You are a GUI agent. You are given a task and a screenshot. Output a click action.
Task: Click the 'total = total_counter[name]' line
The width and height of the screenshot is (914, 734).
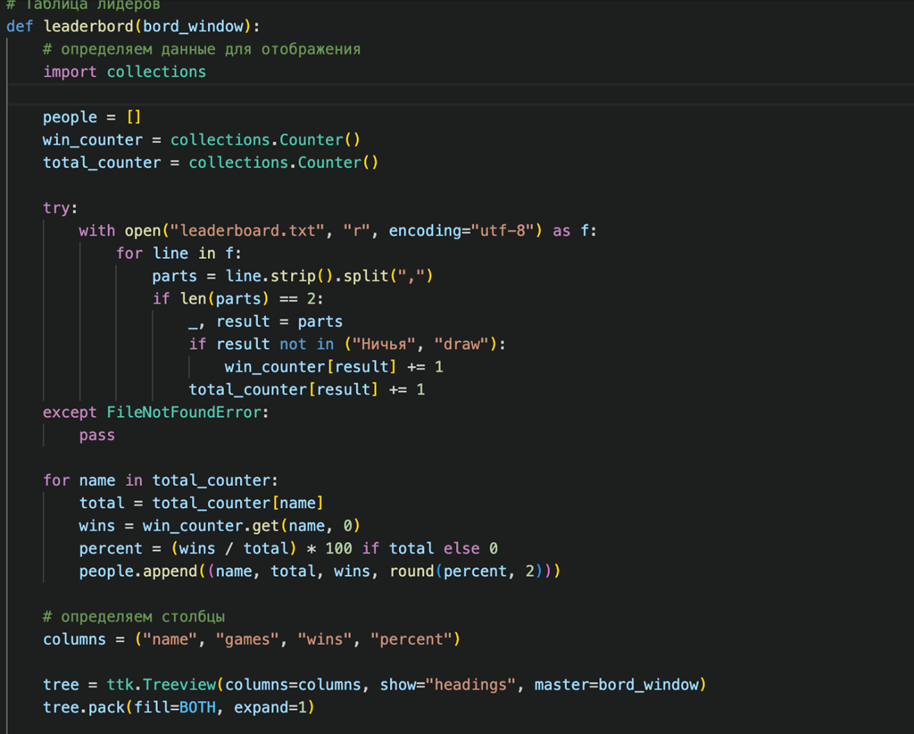pyautogui.click(x=201, y=504)
